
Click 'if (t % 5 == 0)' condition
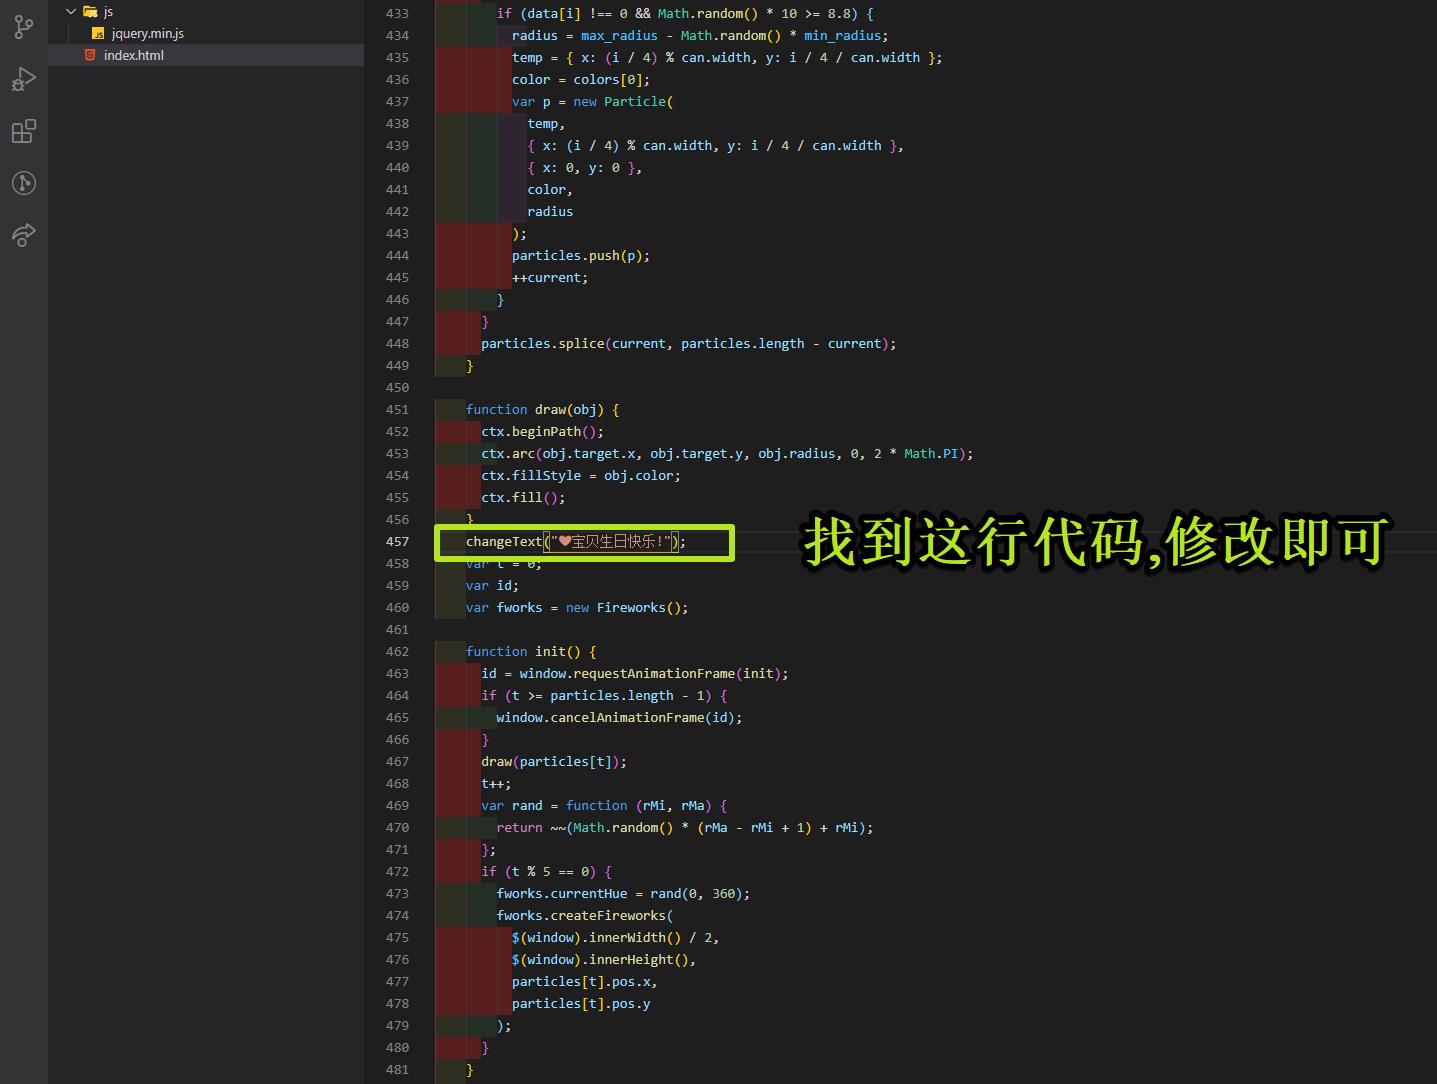point(546,871)
